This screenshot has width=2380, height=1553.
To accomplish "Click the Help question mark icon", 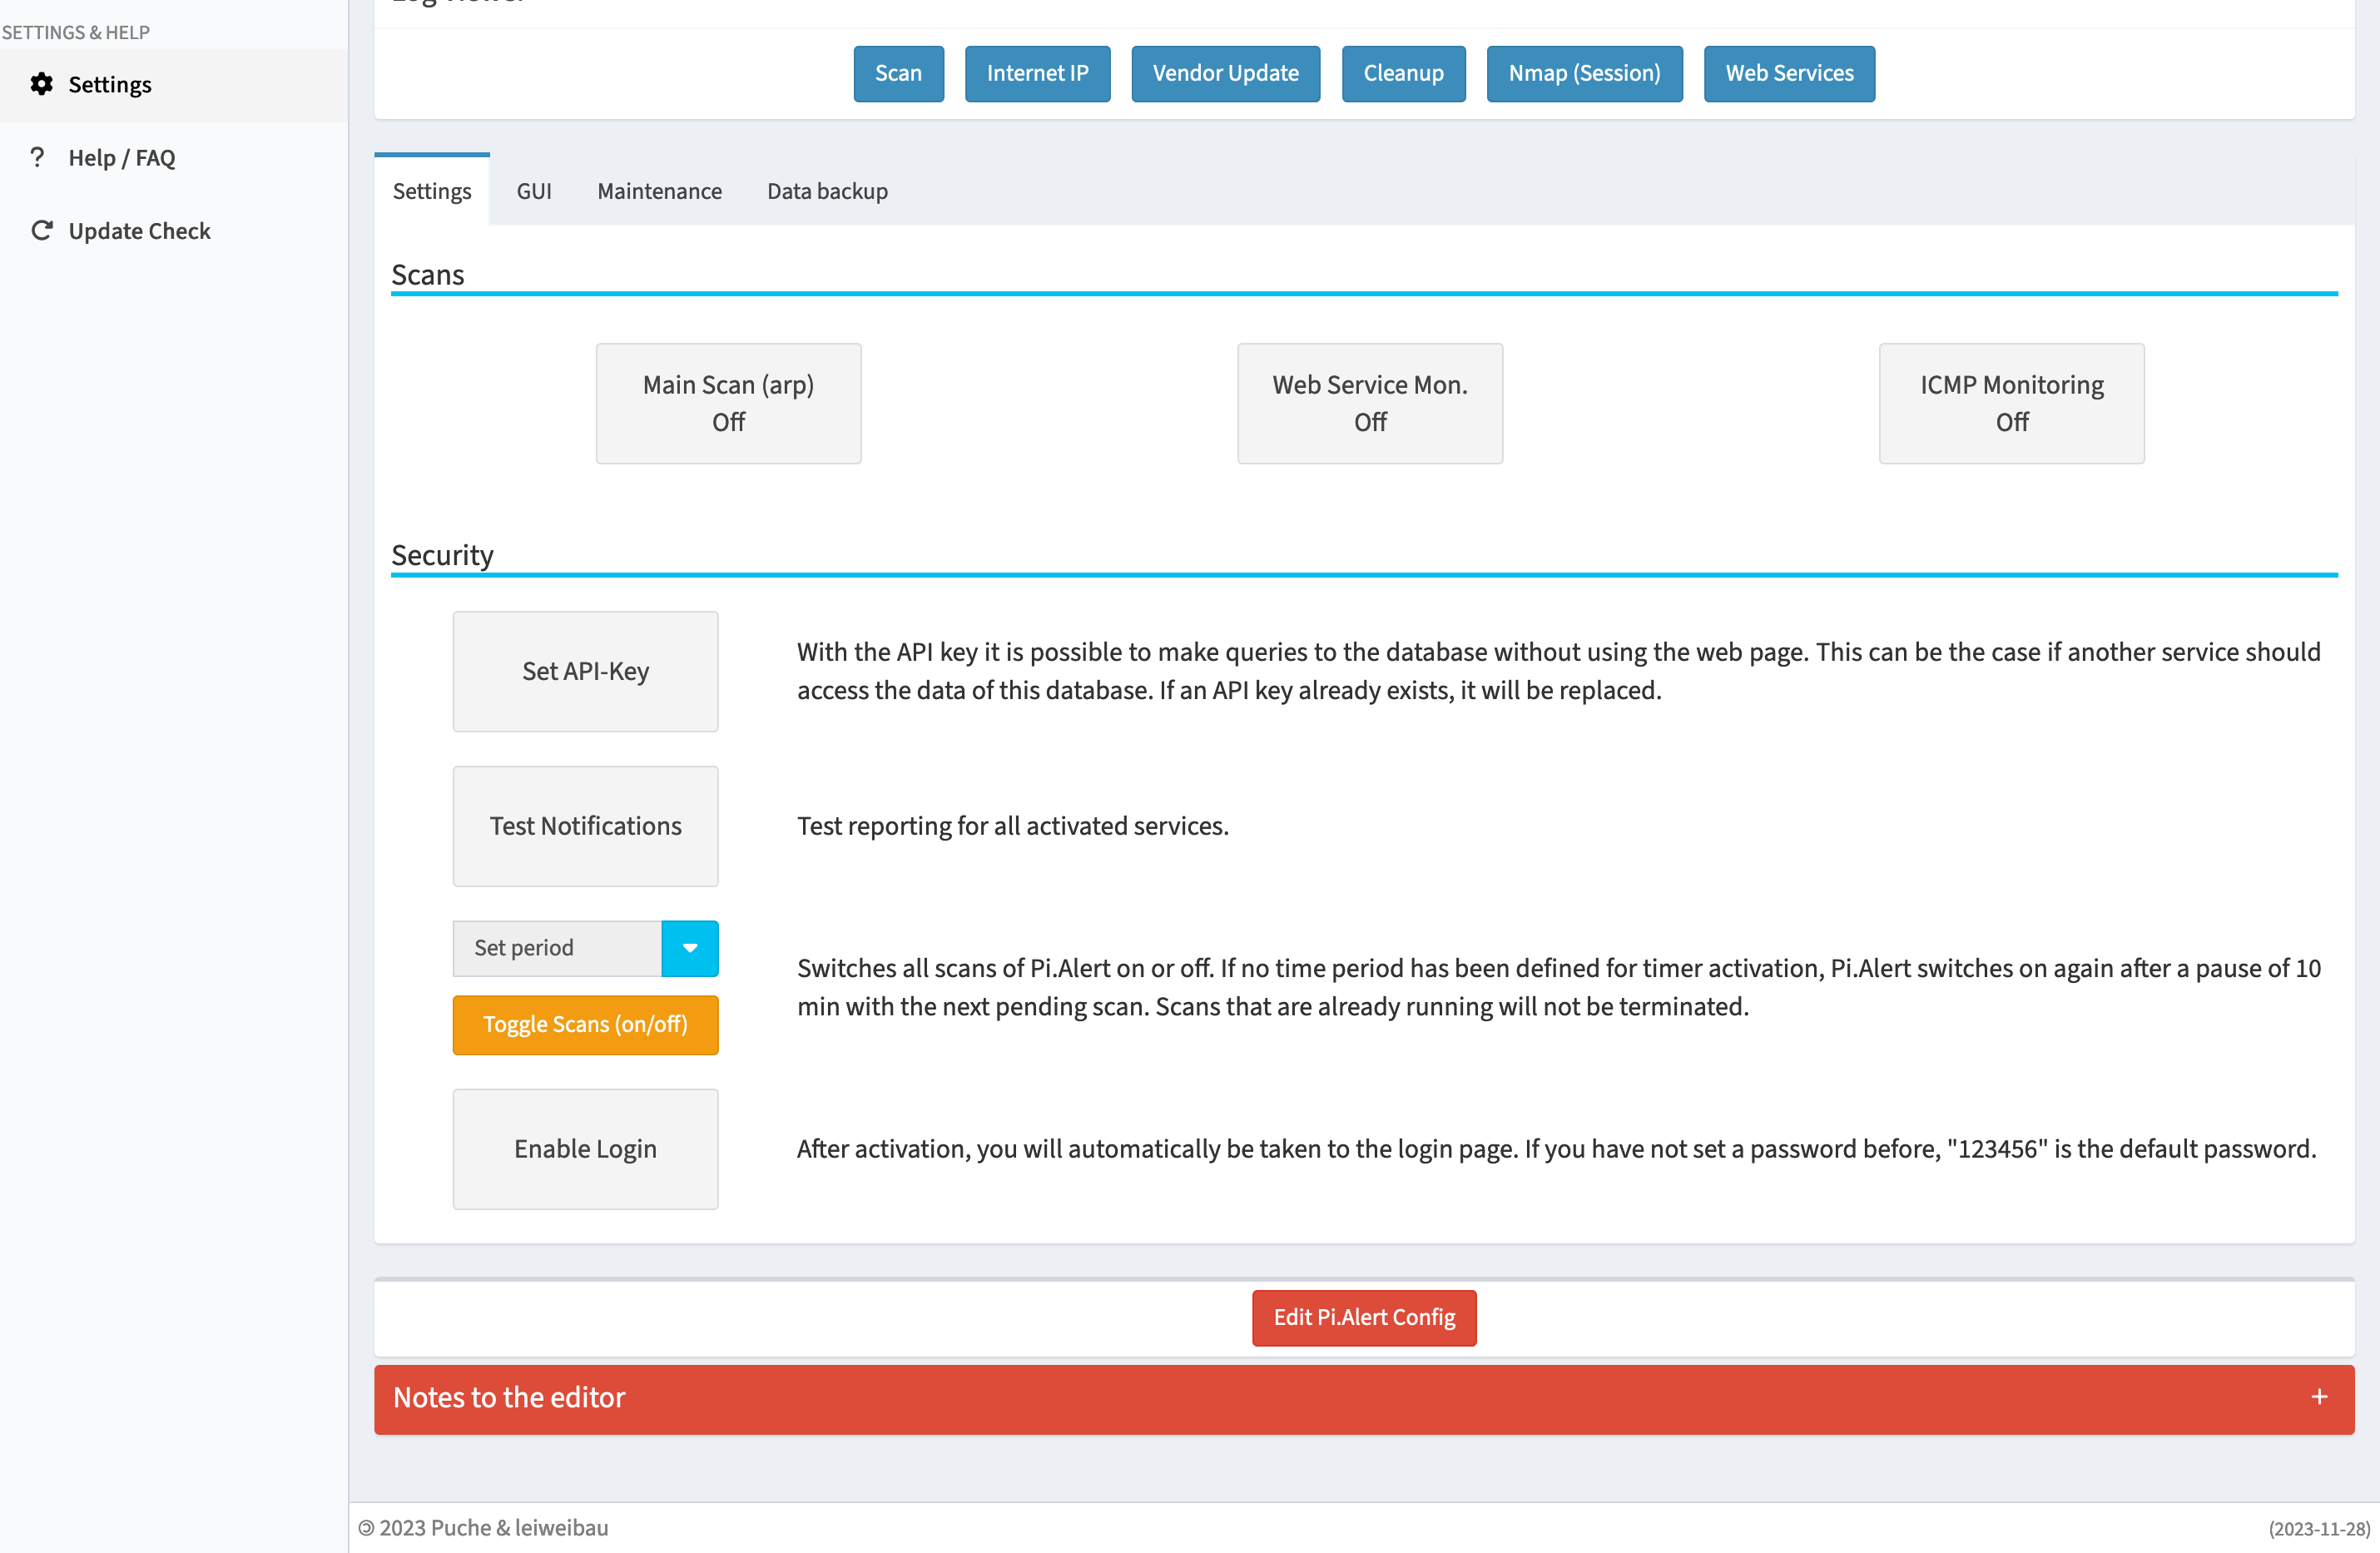I will (38, 157).
